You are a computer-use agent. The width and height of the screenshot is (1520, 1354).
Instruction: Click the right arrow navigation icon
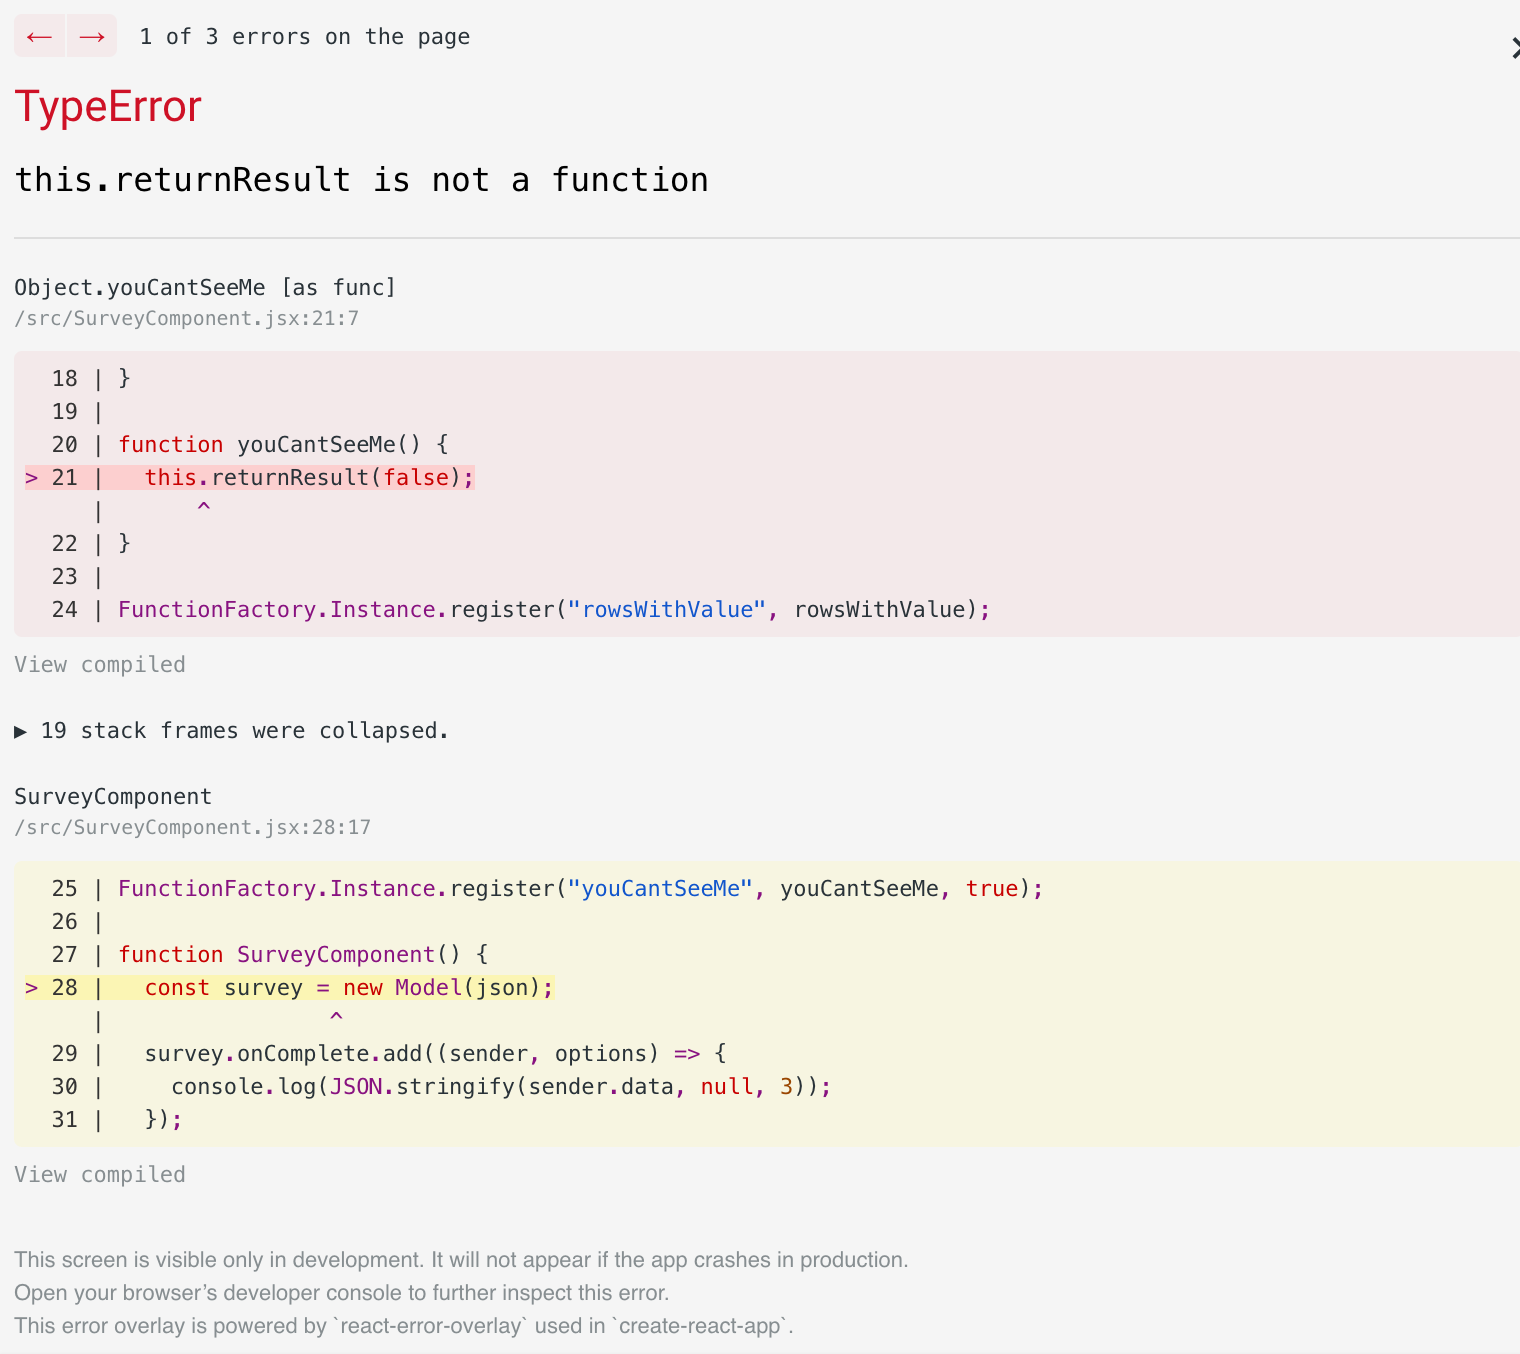(92, 36)
